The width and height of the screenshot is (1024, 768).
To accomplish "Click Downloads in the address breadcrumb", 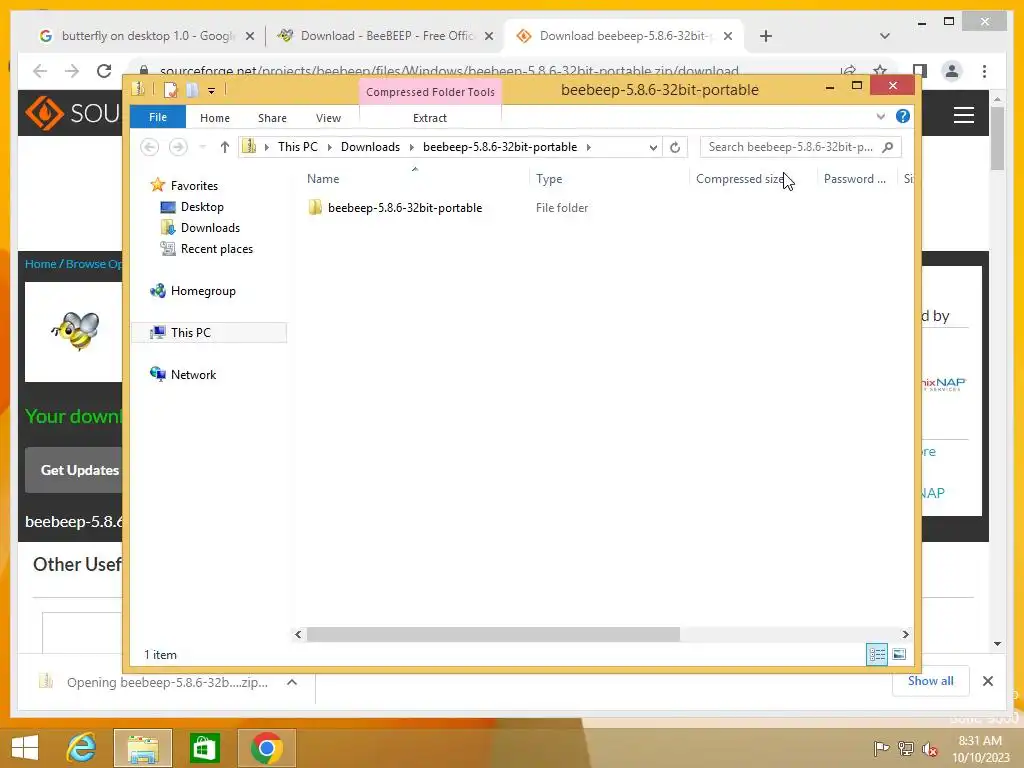I will click(x=370, y=147).
